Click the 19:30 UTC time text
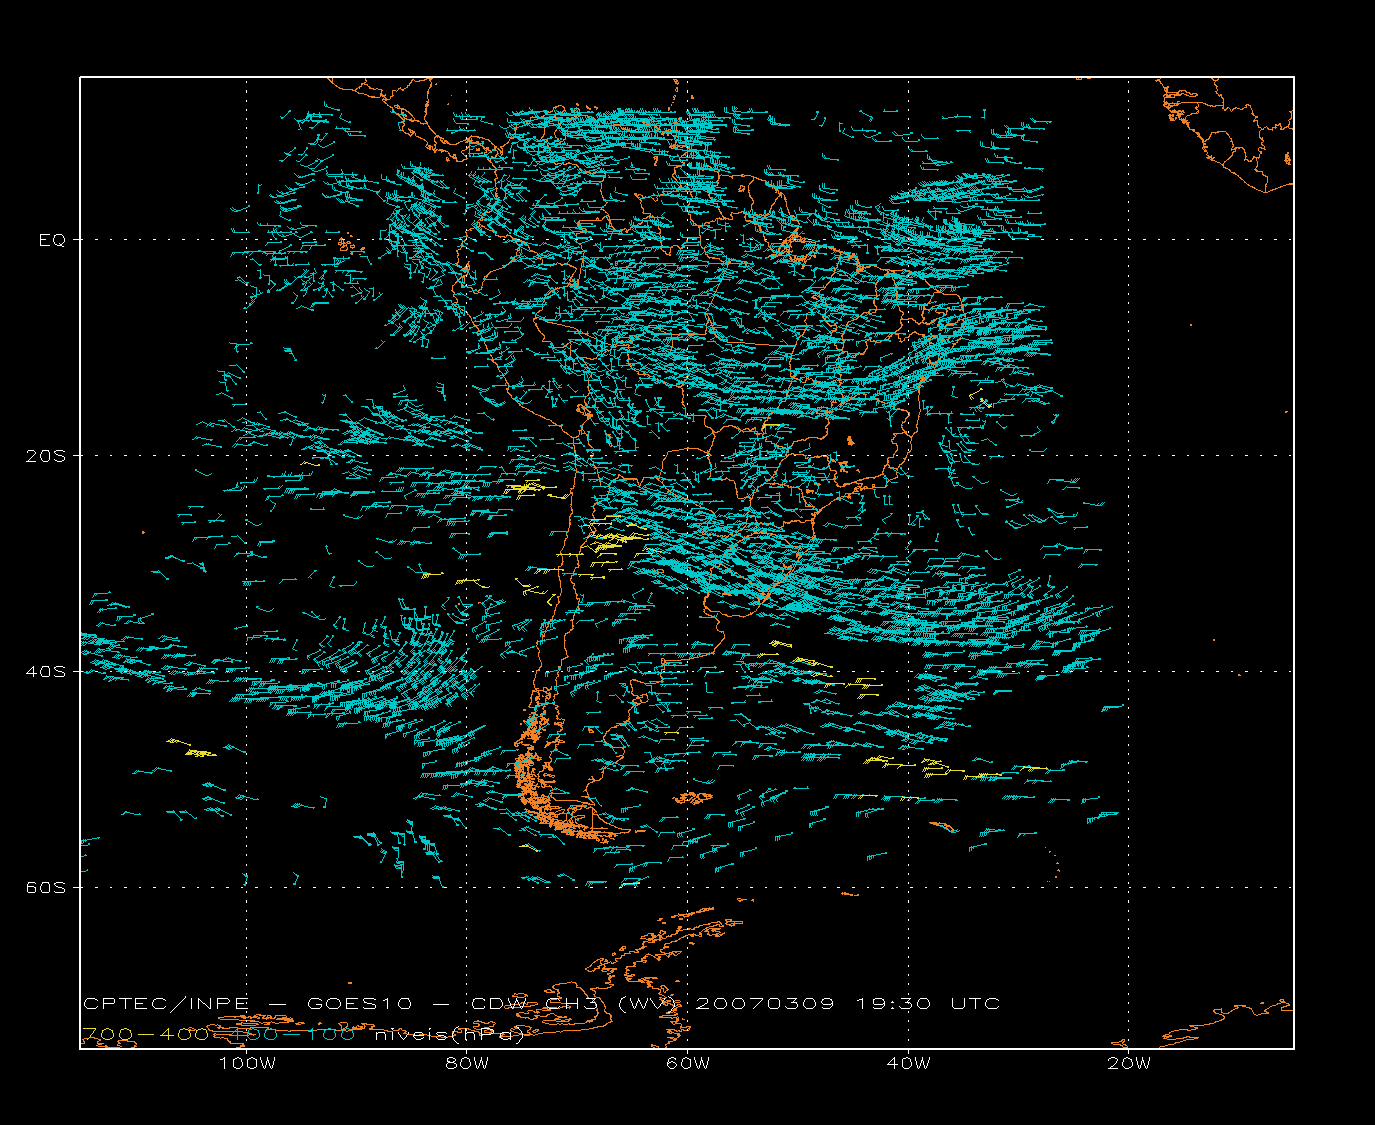 point(928,1004)
